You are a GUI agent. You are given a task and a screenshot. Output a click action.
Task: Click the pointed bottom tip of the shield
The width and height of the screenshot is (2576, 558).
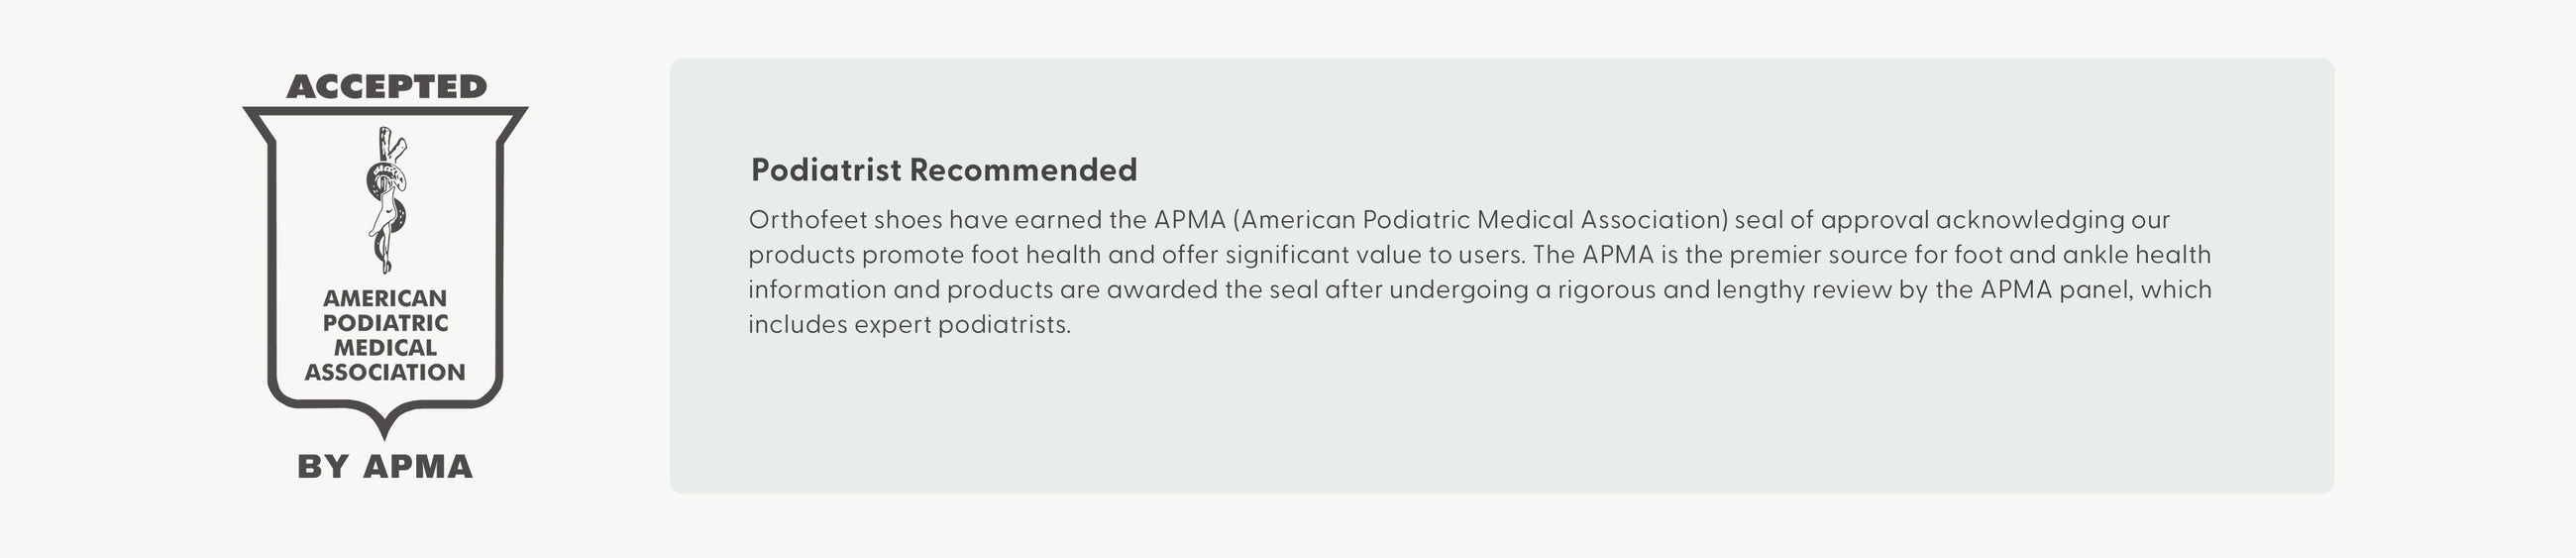(x=385, y=428)
